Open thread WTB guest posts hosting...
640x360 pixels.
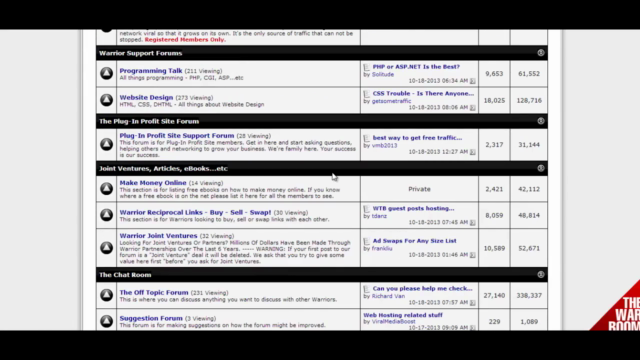coord(413,209)
